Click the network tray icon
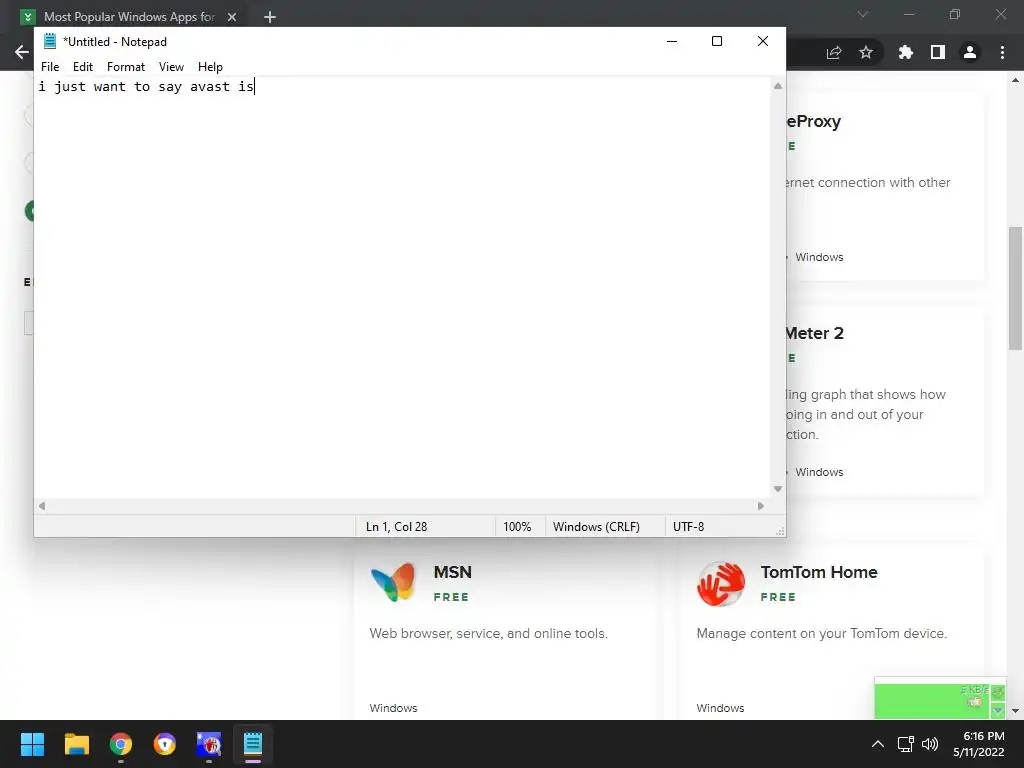The image size is (1024, 768). coord(905,744)
